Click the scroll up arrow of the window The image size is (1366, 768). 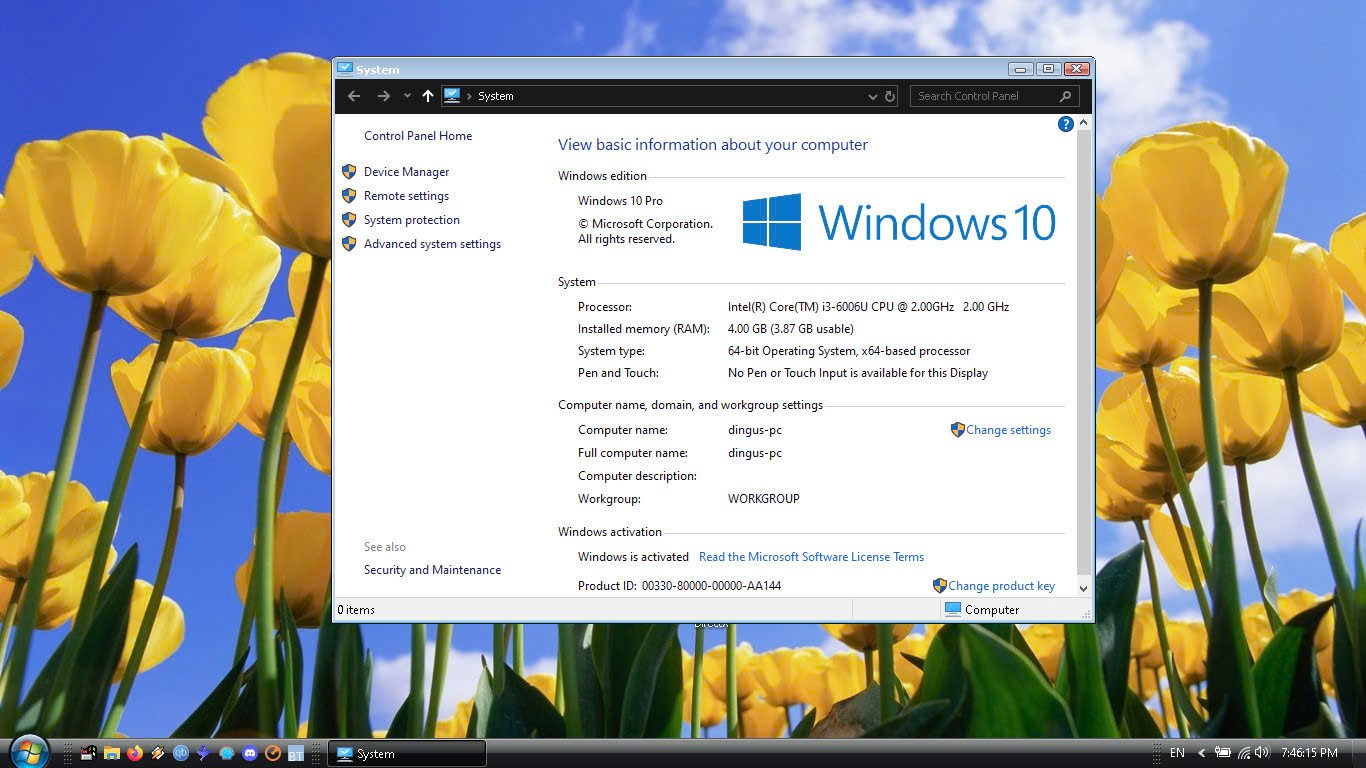click(x=1083, y=123)
